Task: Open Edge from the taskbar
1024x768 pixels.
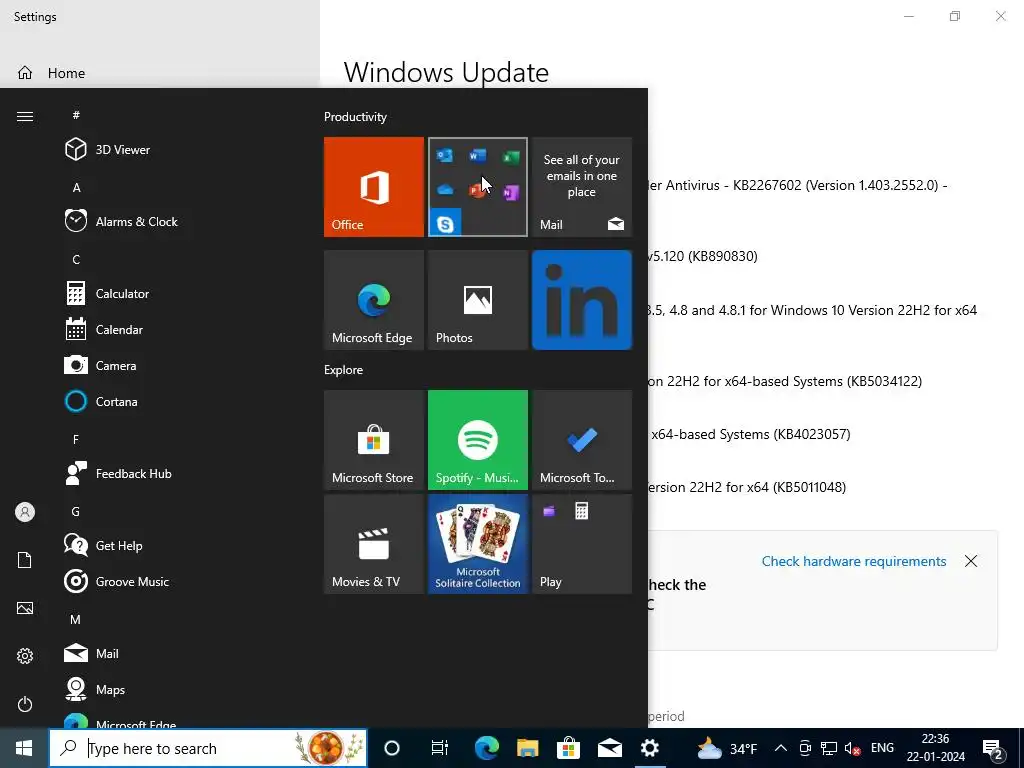Action: [x=487, y=748]
